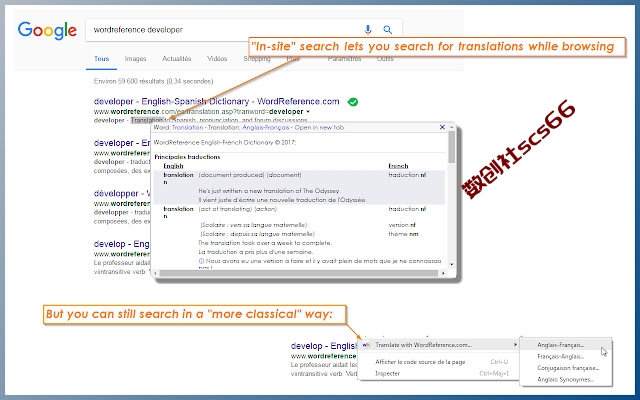The width and height of the screenshot is (640, 400).
Task: Select Conjugaison française submenu entry
Action: [566, 368]
